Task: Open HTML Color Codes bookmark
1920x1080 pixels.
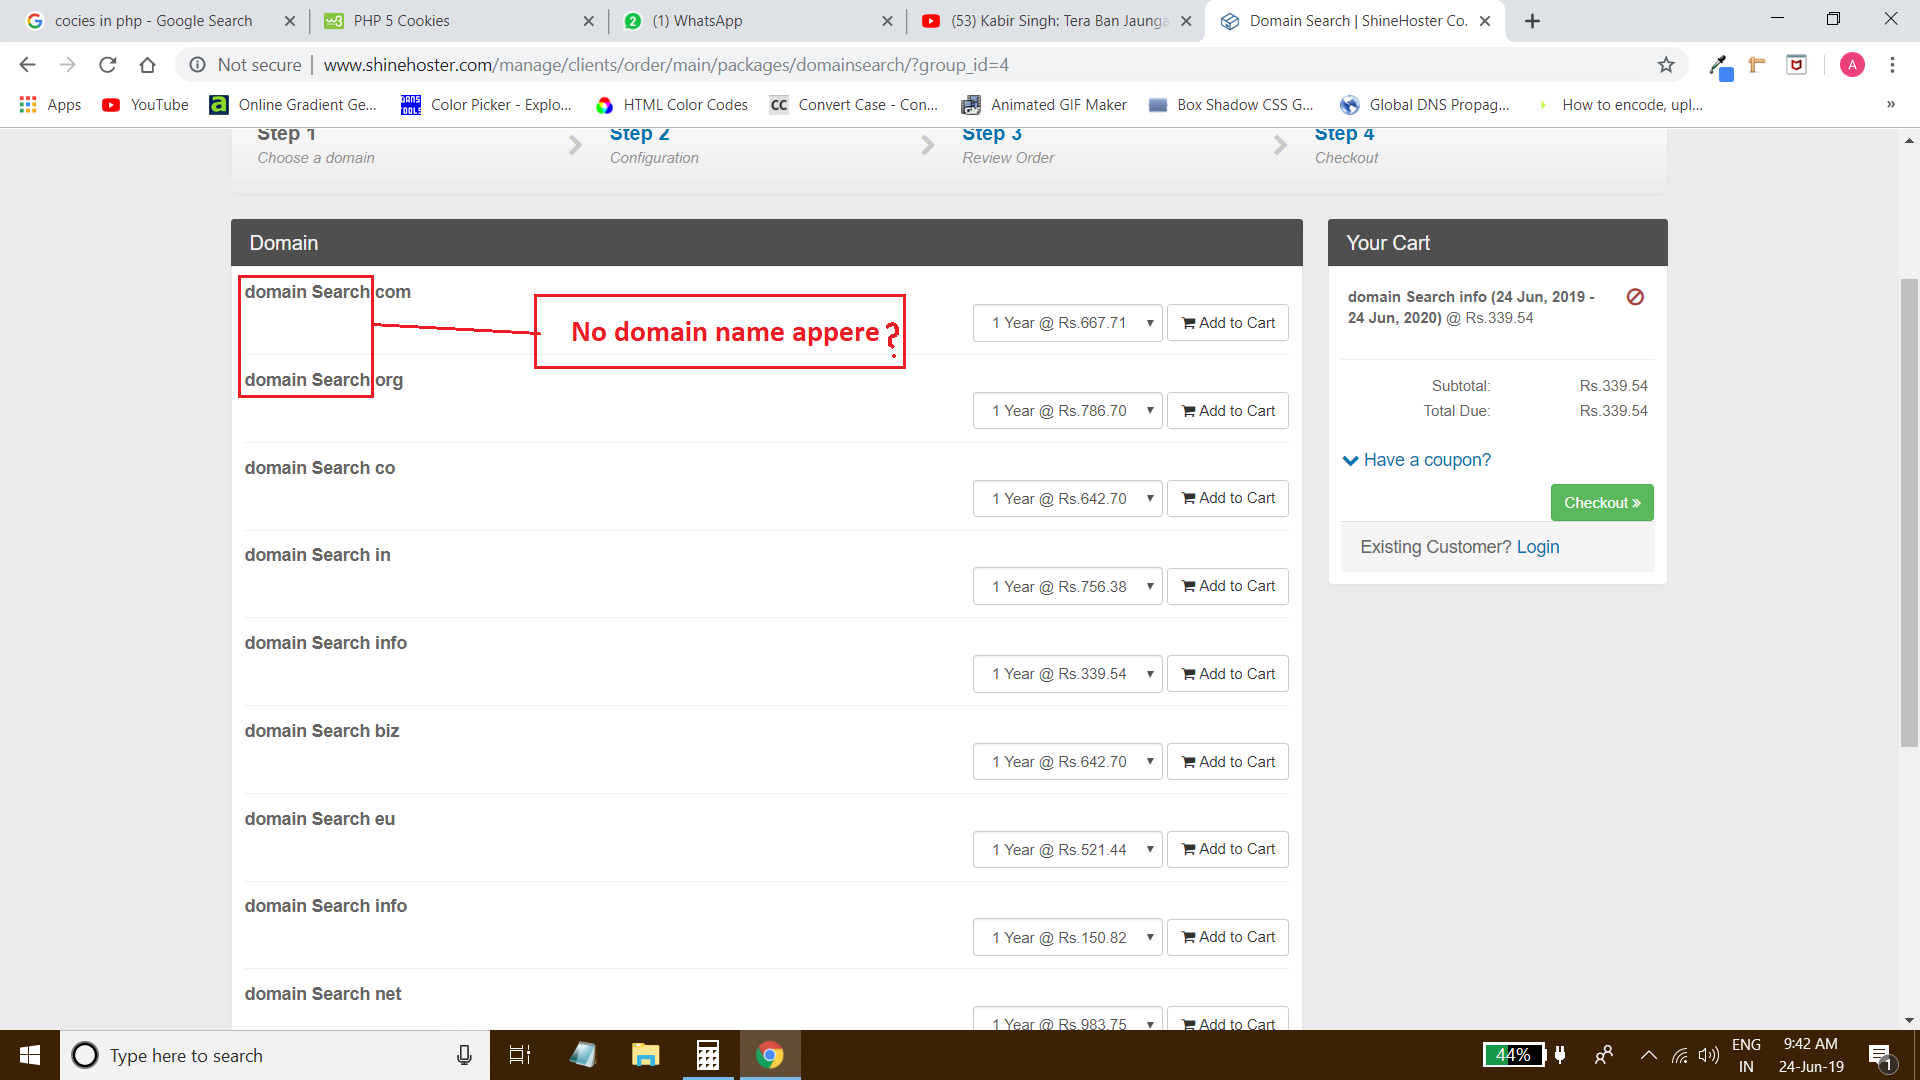Action: (671, 105)
